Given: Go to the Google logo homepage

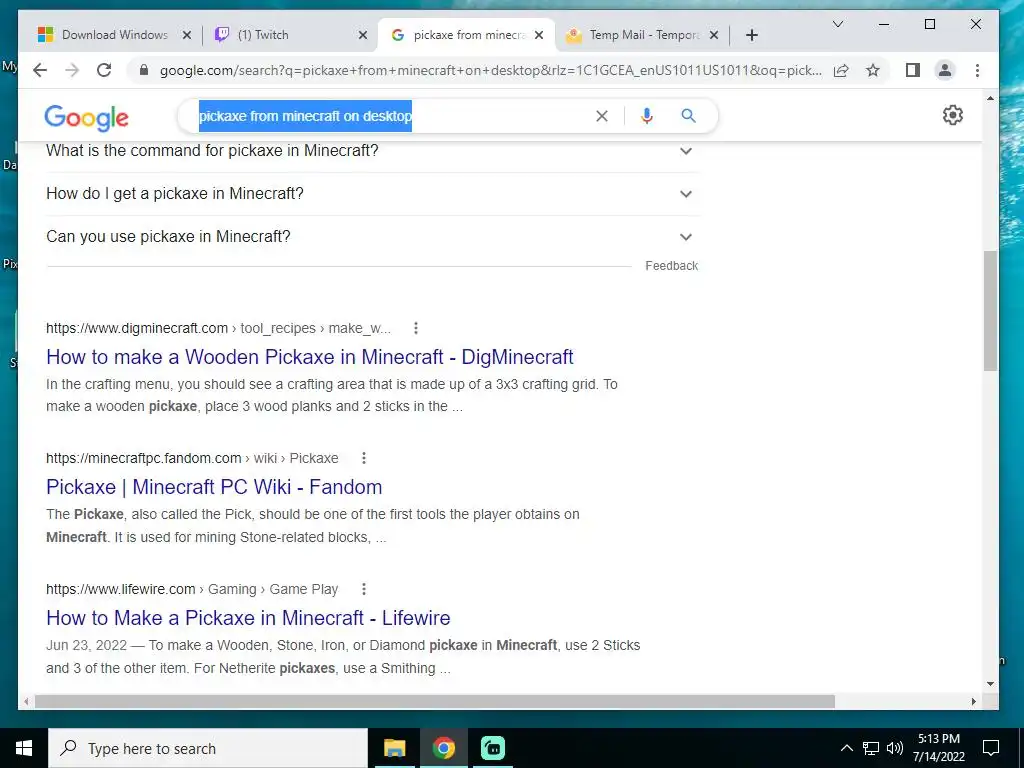Looking at the screenshot, I should click(x=86, y=118).
